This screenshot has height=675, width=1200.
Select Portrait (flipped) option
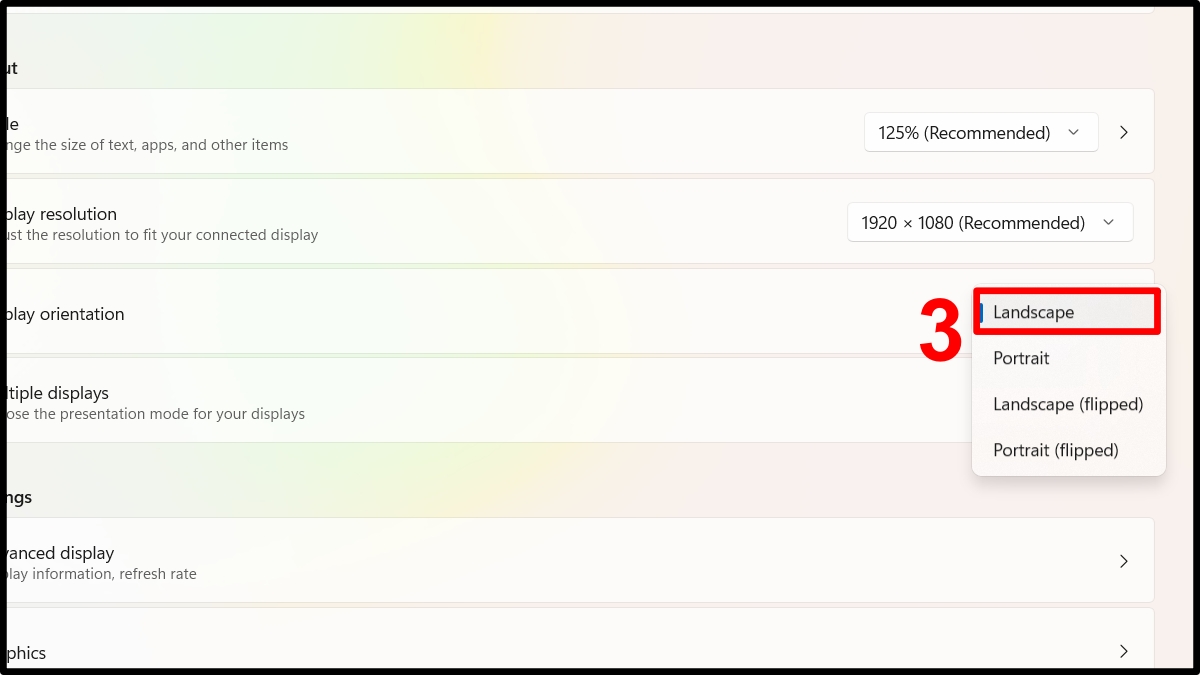tap(1055, 450)
